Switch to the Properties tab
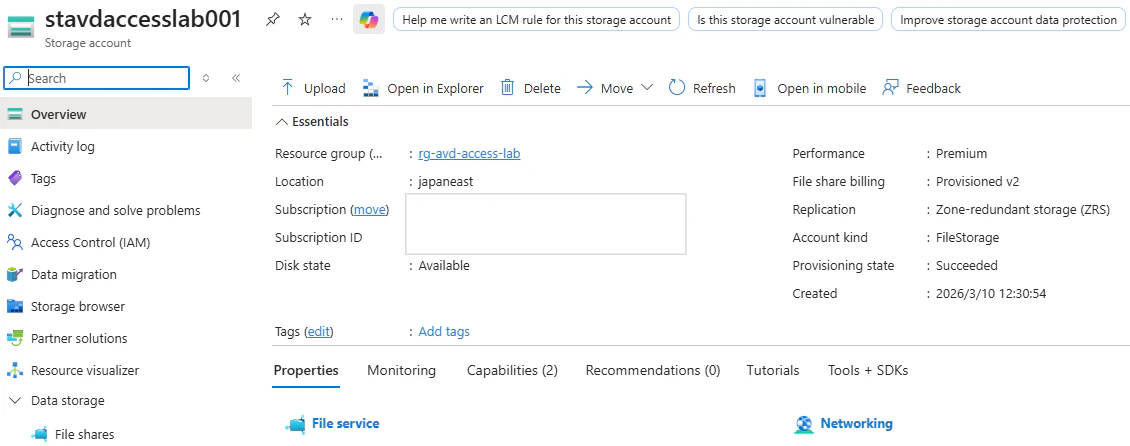Image resolution: width=1130 pixels, height=446 pixels. (x=306, y=370)
